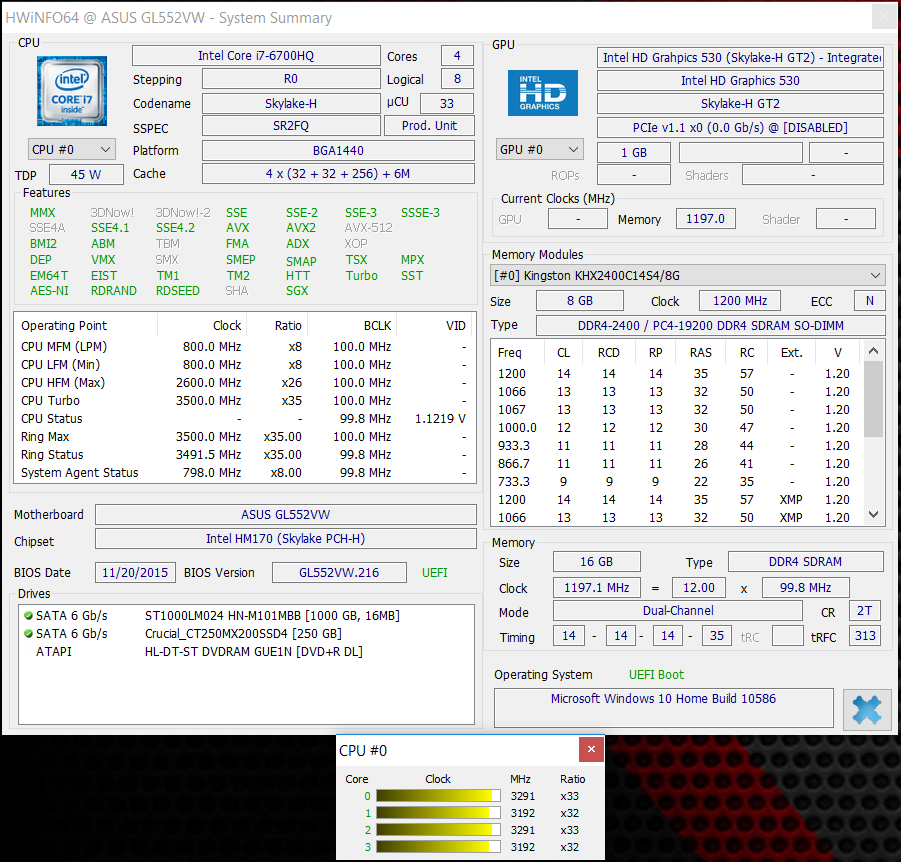Click the module Clock 1200 MHz field
This screenshot has width=901, height=862.
coord(740,301)
